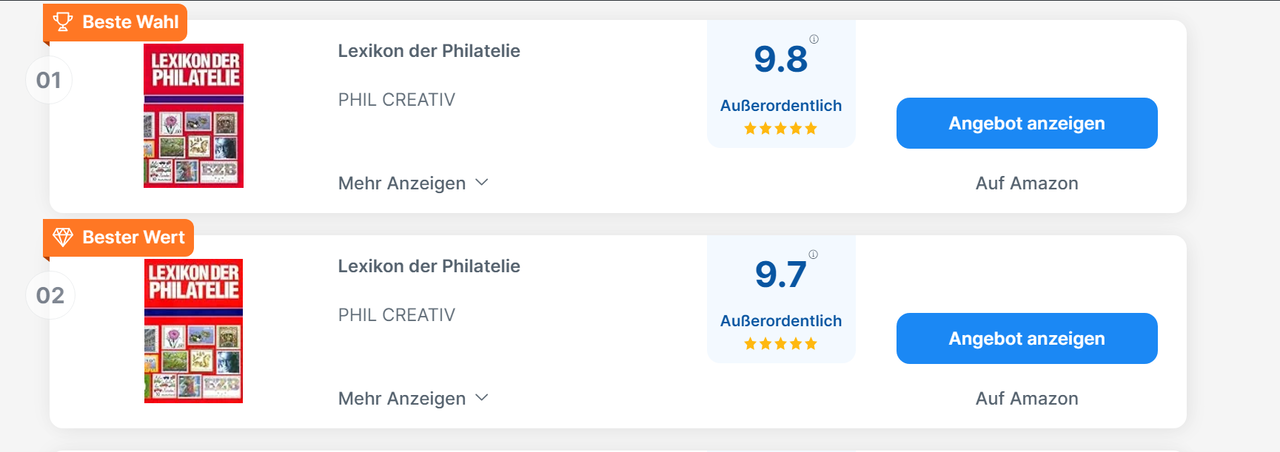Click Auf Amazon under the second offer
This screenshot has height=452, width=1280.
pos(1027,398)
